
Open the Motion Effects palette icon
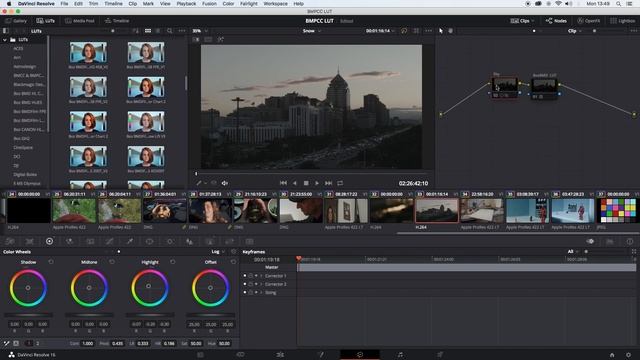(x=90, y=241)
